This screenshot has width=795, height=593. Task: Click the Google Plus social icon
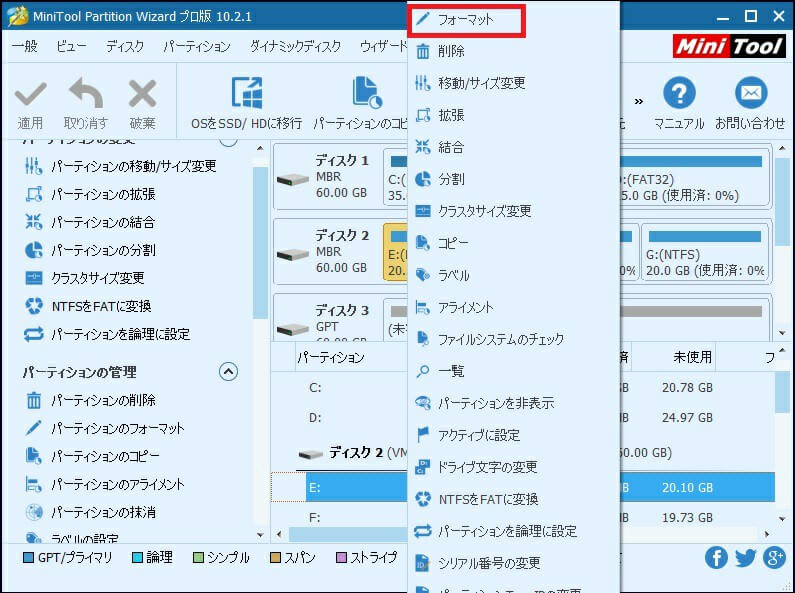[774, 558]
